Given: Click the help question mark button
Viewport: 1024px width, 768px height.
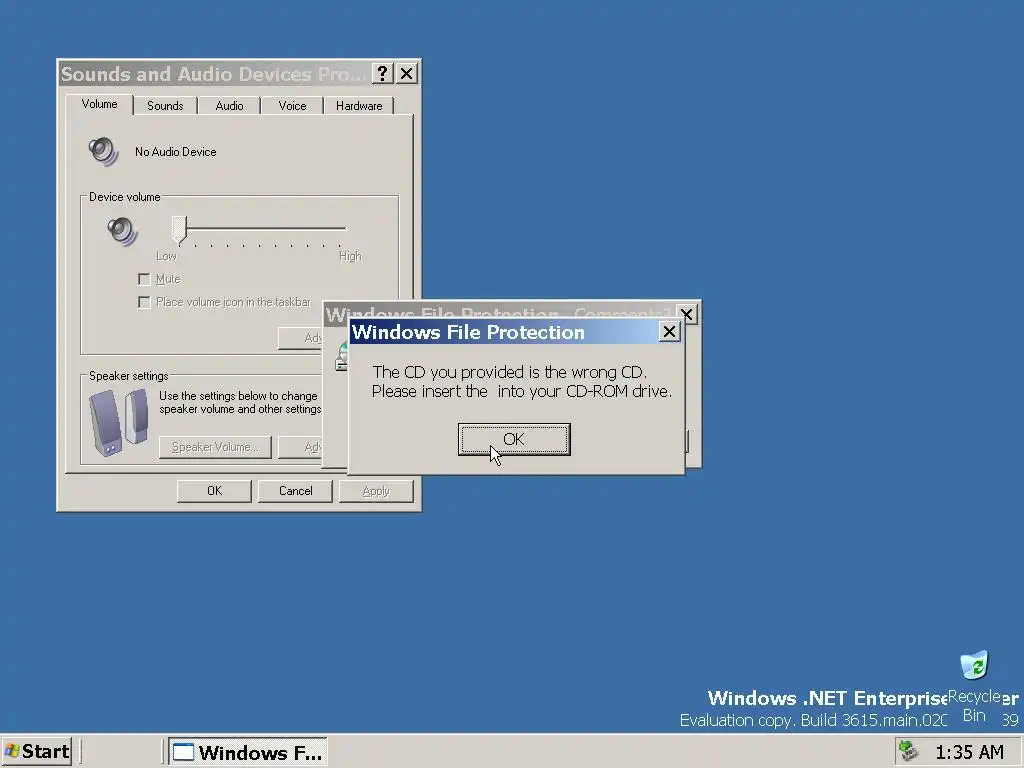Looking at the screenshot, I should [x=383, y=74].
